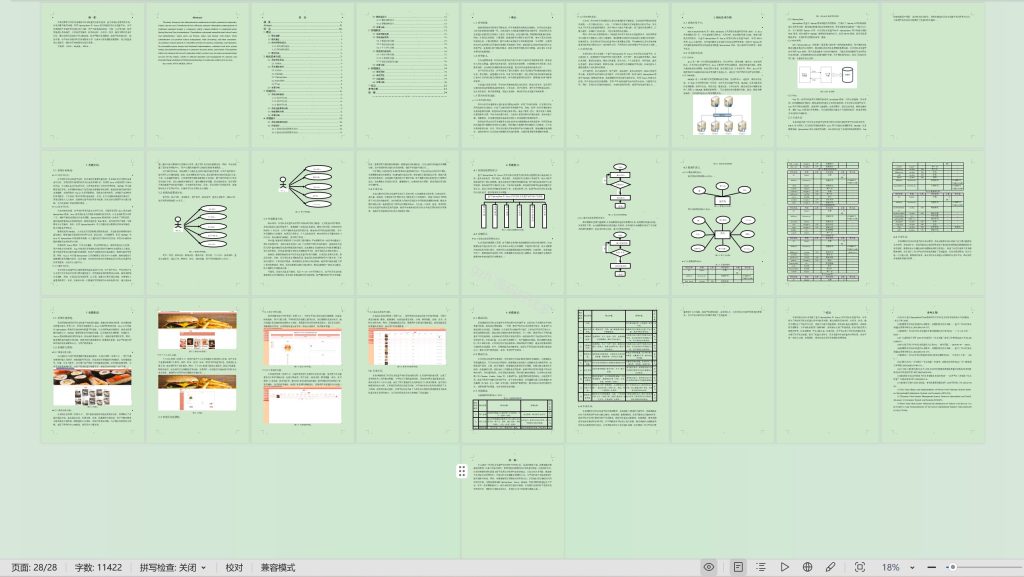Screen dimensions: 1024x577
Task: Select the page with two flowcharts
Action: pos(618,223)
